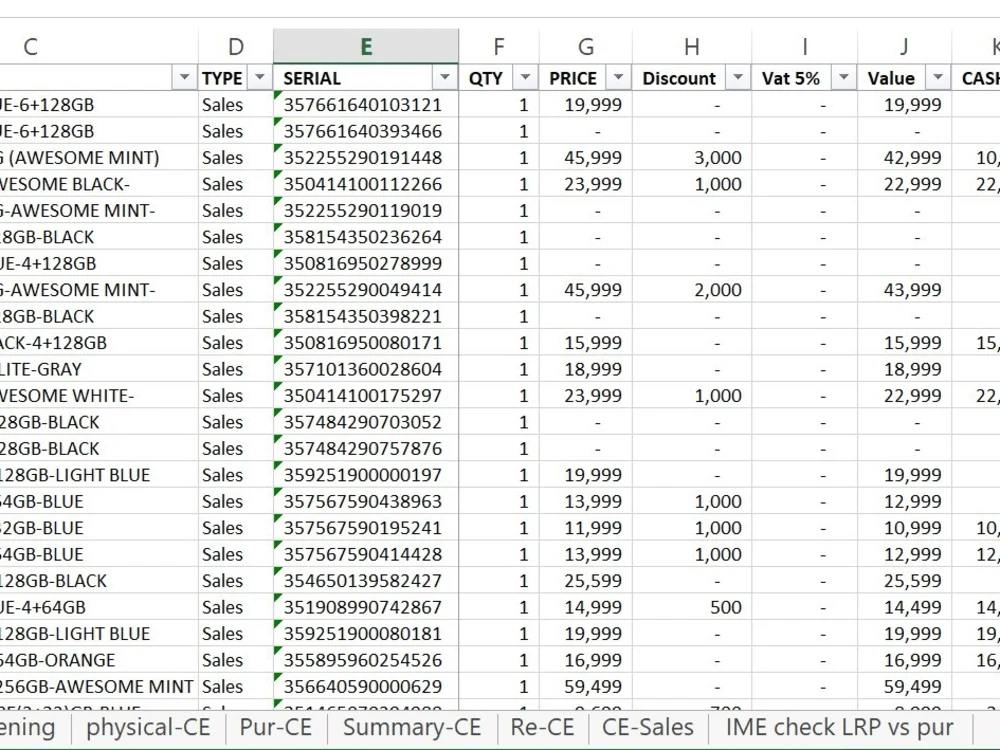Image resolution: width=1000 pixels, height=750 pixels.
Task: Click price cell 18,999
Action: 585,369
